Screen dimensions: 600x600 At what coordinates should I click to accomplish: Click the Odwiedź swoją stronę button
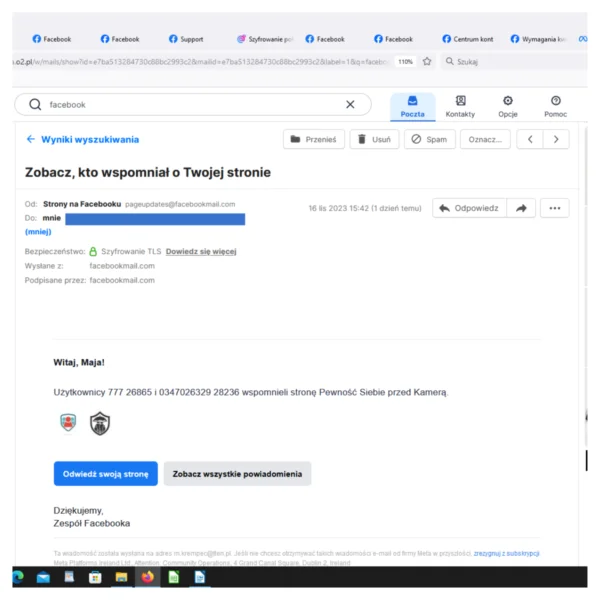pyautogui.click(x=105, y=473)
